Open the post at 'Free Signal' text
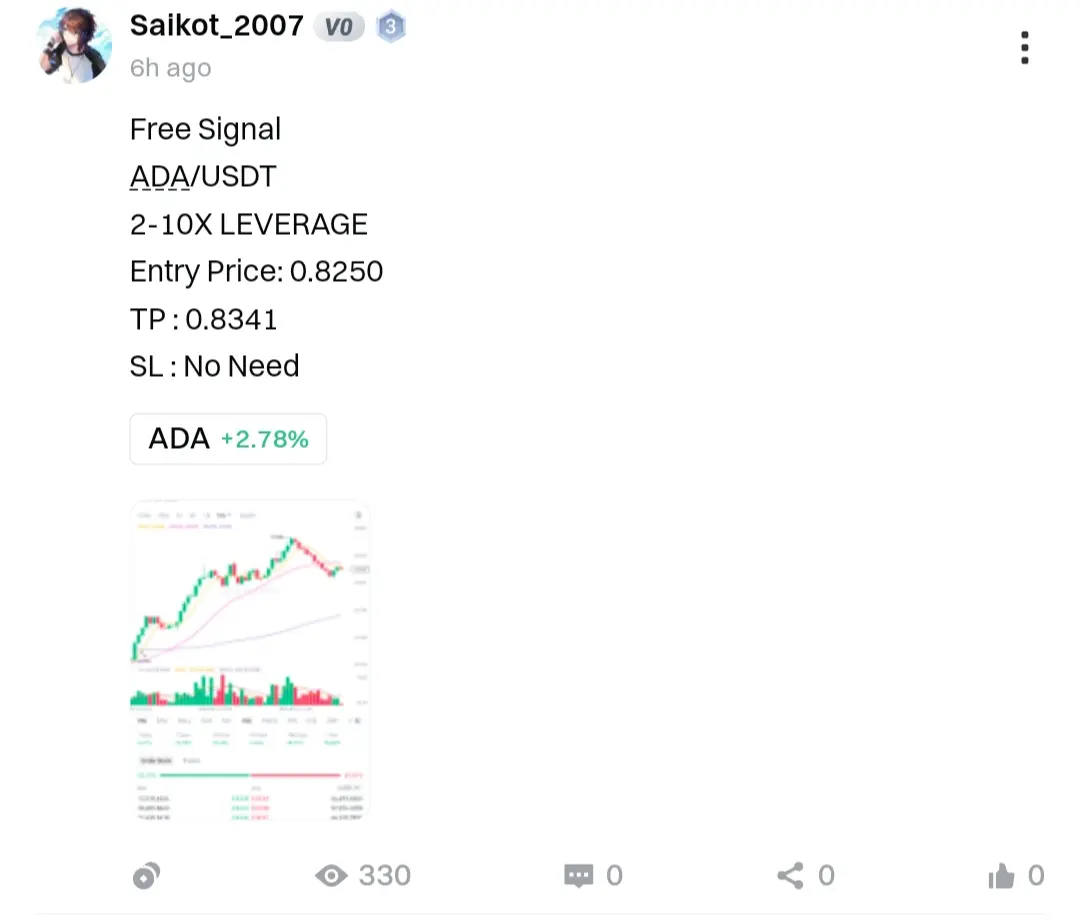The image size is (1080, 924). [x=205, y=129]
